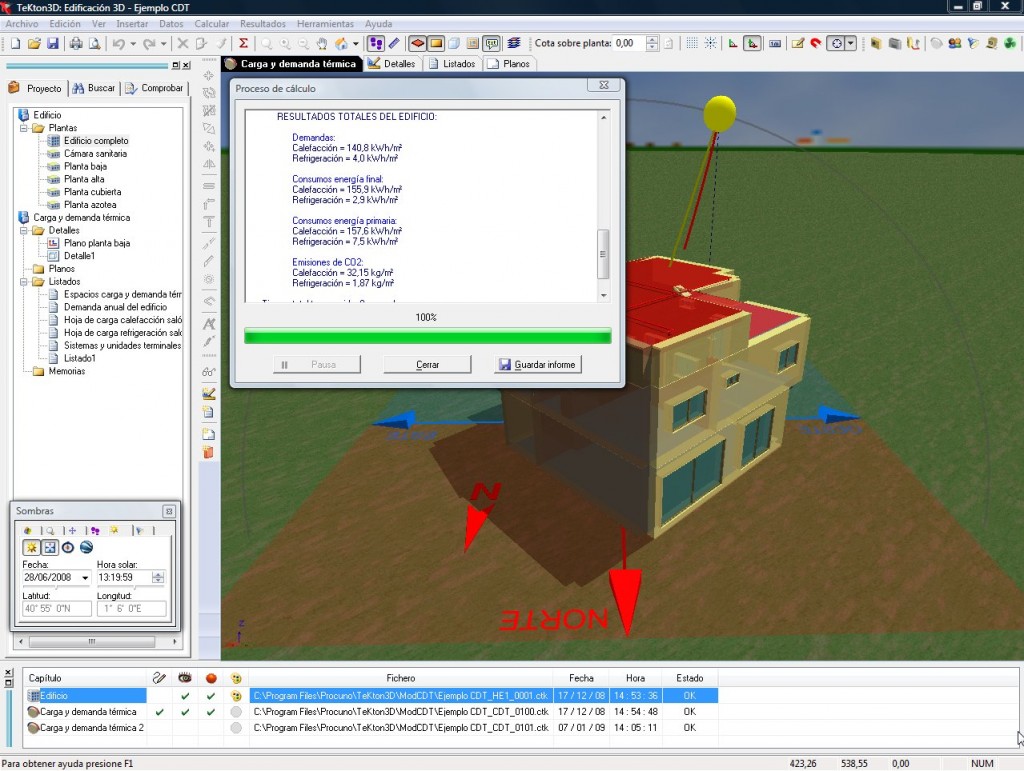
Task: Click the Home view house icon
Action: 341,44
